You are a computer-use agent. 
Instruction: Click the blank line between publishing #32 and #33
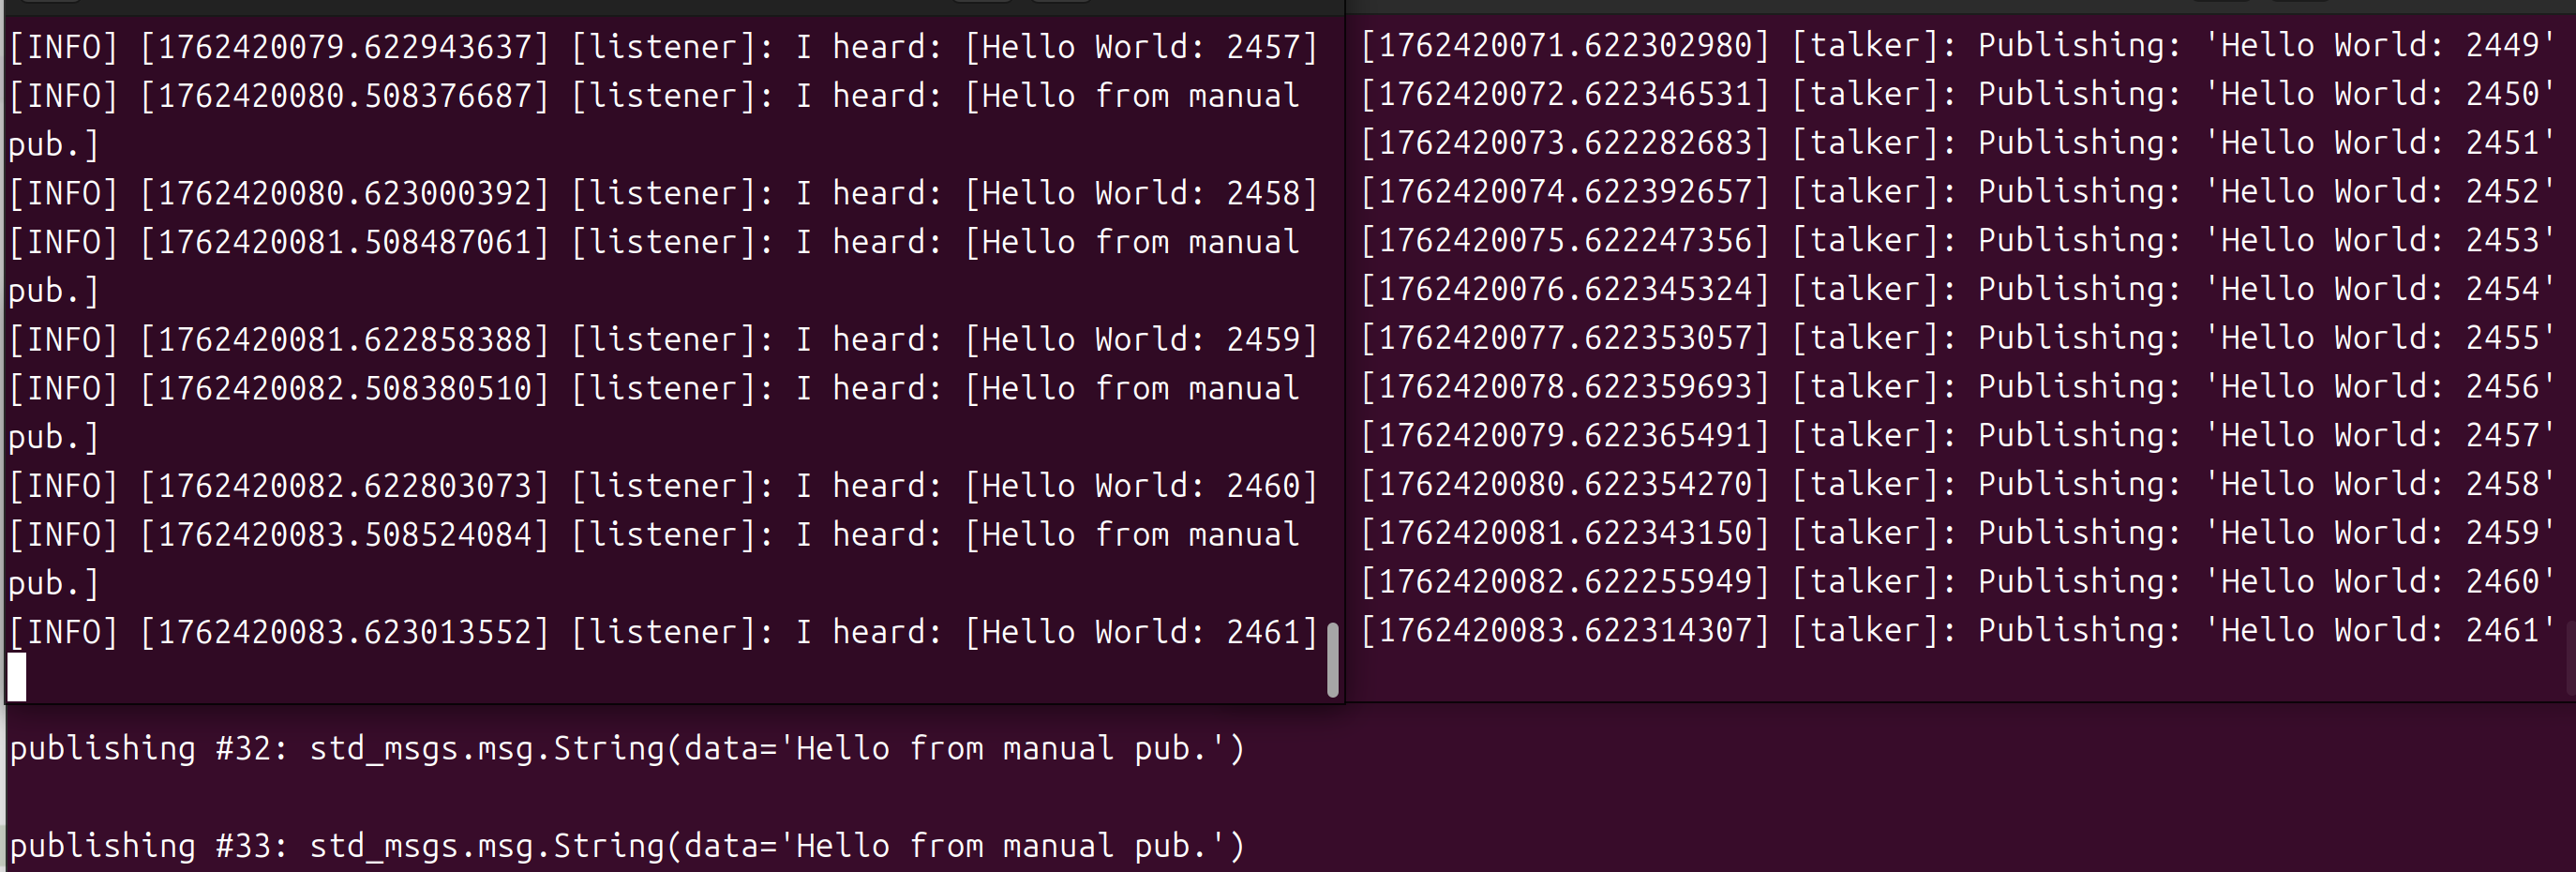pyautogui.click(x=626, y=797)
